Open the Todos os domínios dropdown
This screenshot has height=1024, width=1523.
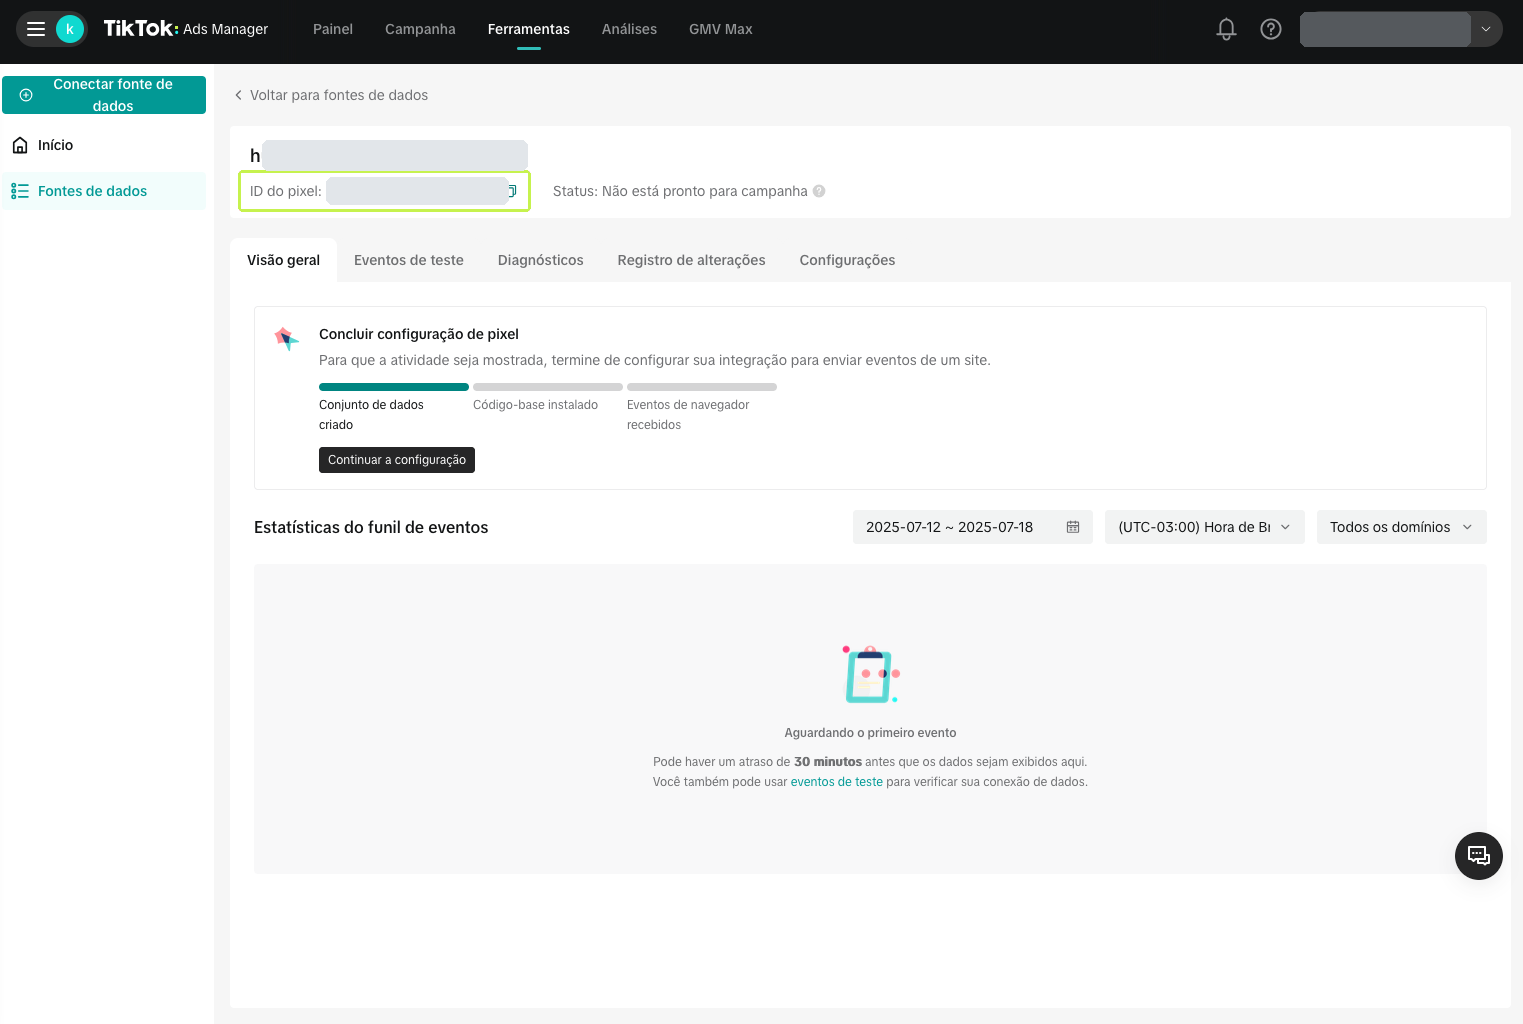point(1402,527)
